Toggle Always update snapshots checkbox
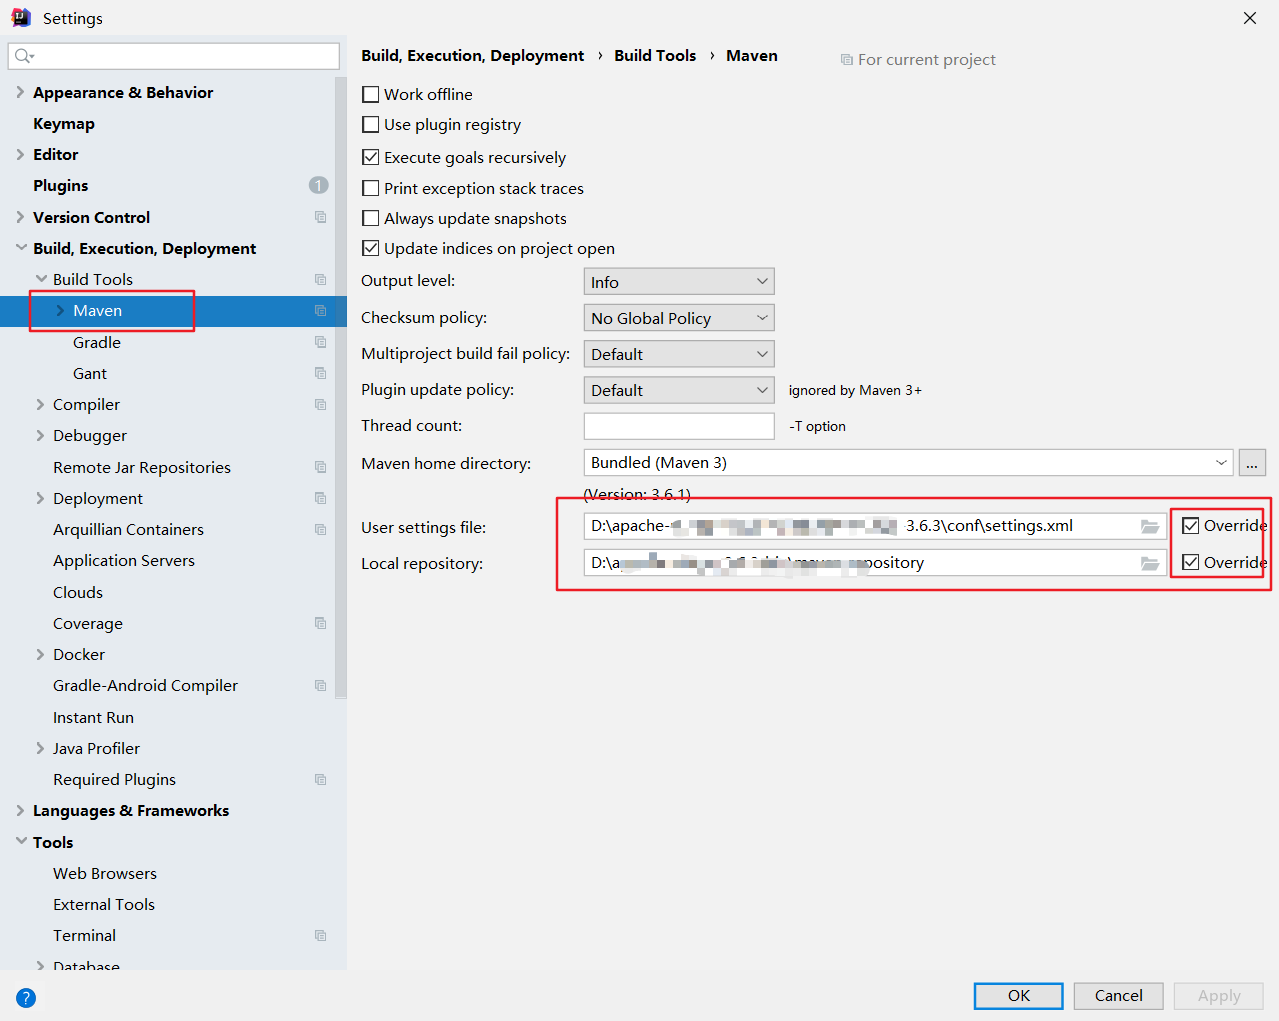 coord(370,218)
